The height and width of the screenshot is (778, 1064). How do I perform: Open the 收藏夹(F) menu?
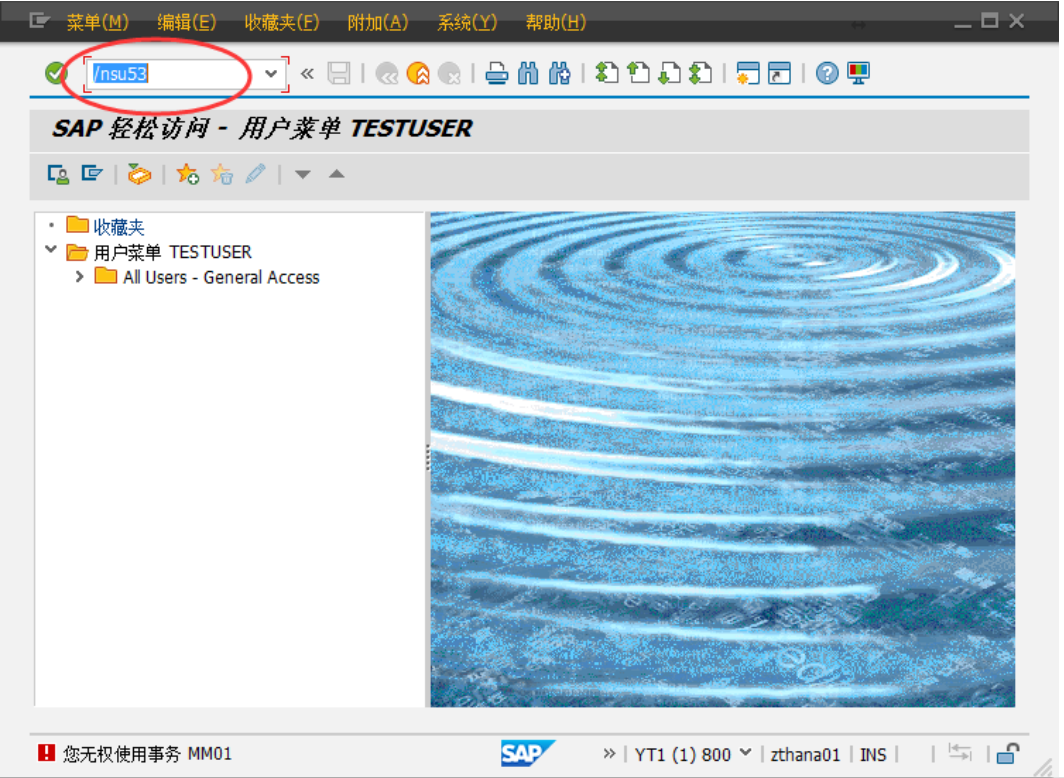(282, 22)
